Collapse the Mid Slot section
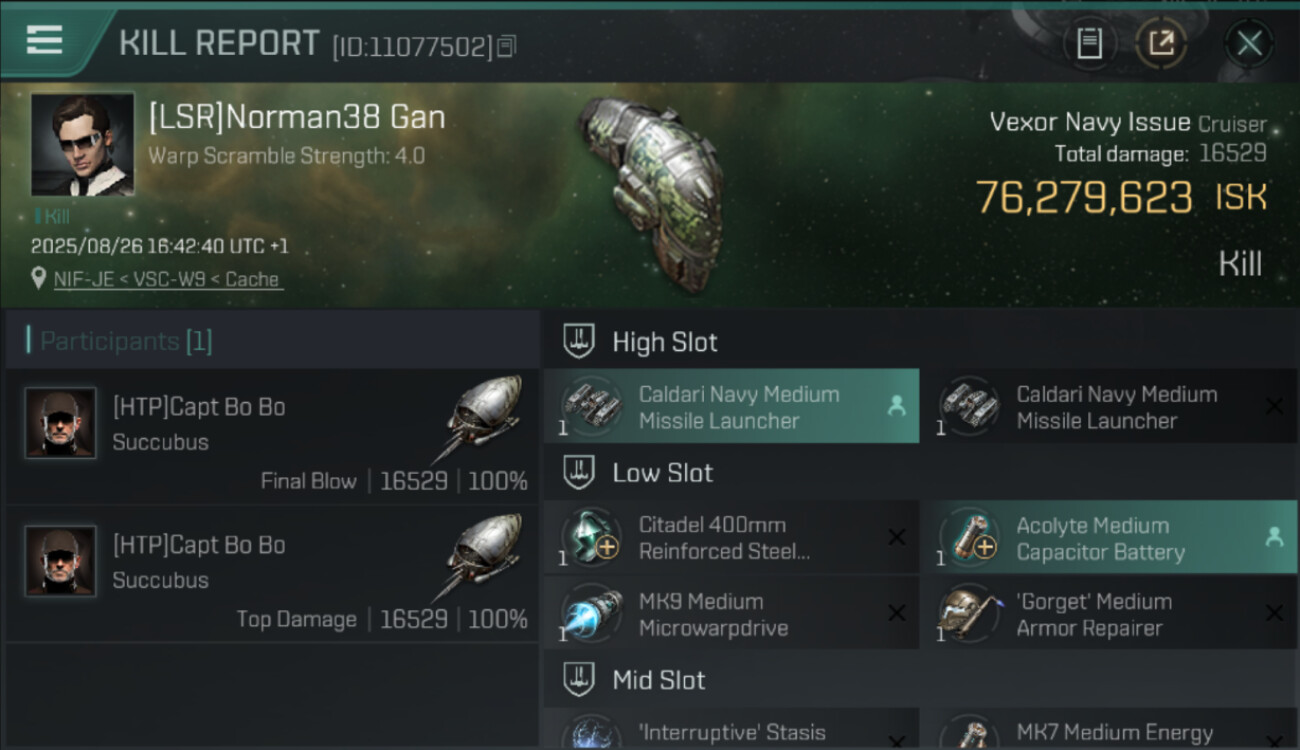Viewport: 1300px width, 750px height. click(579, 681)
